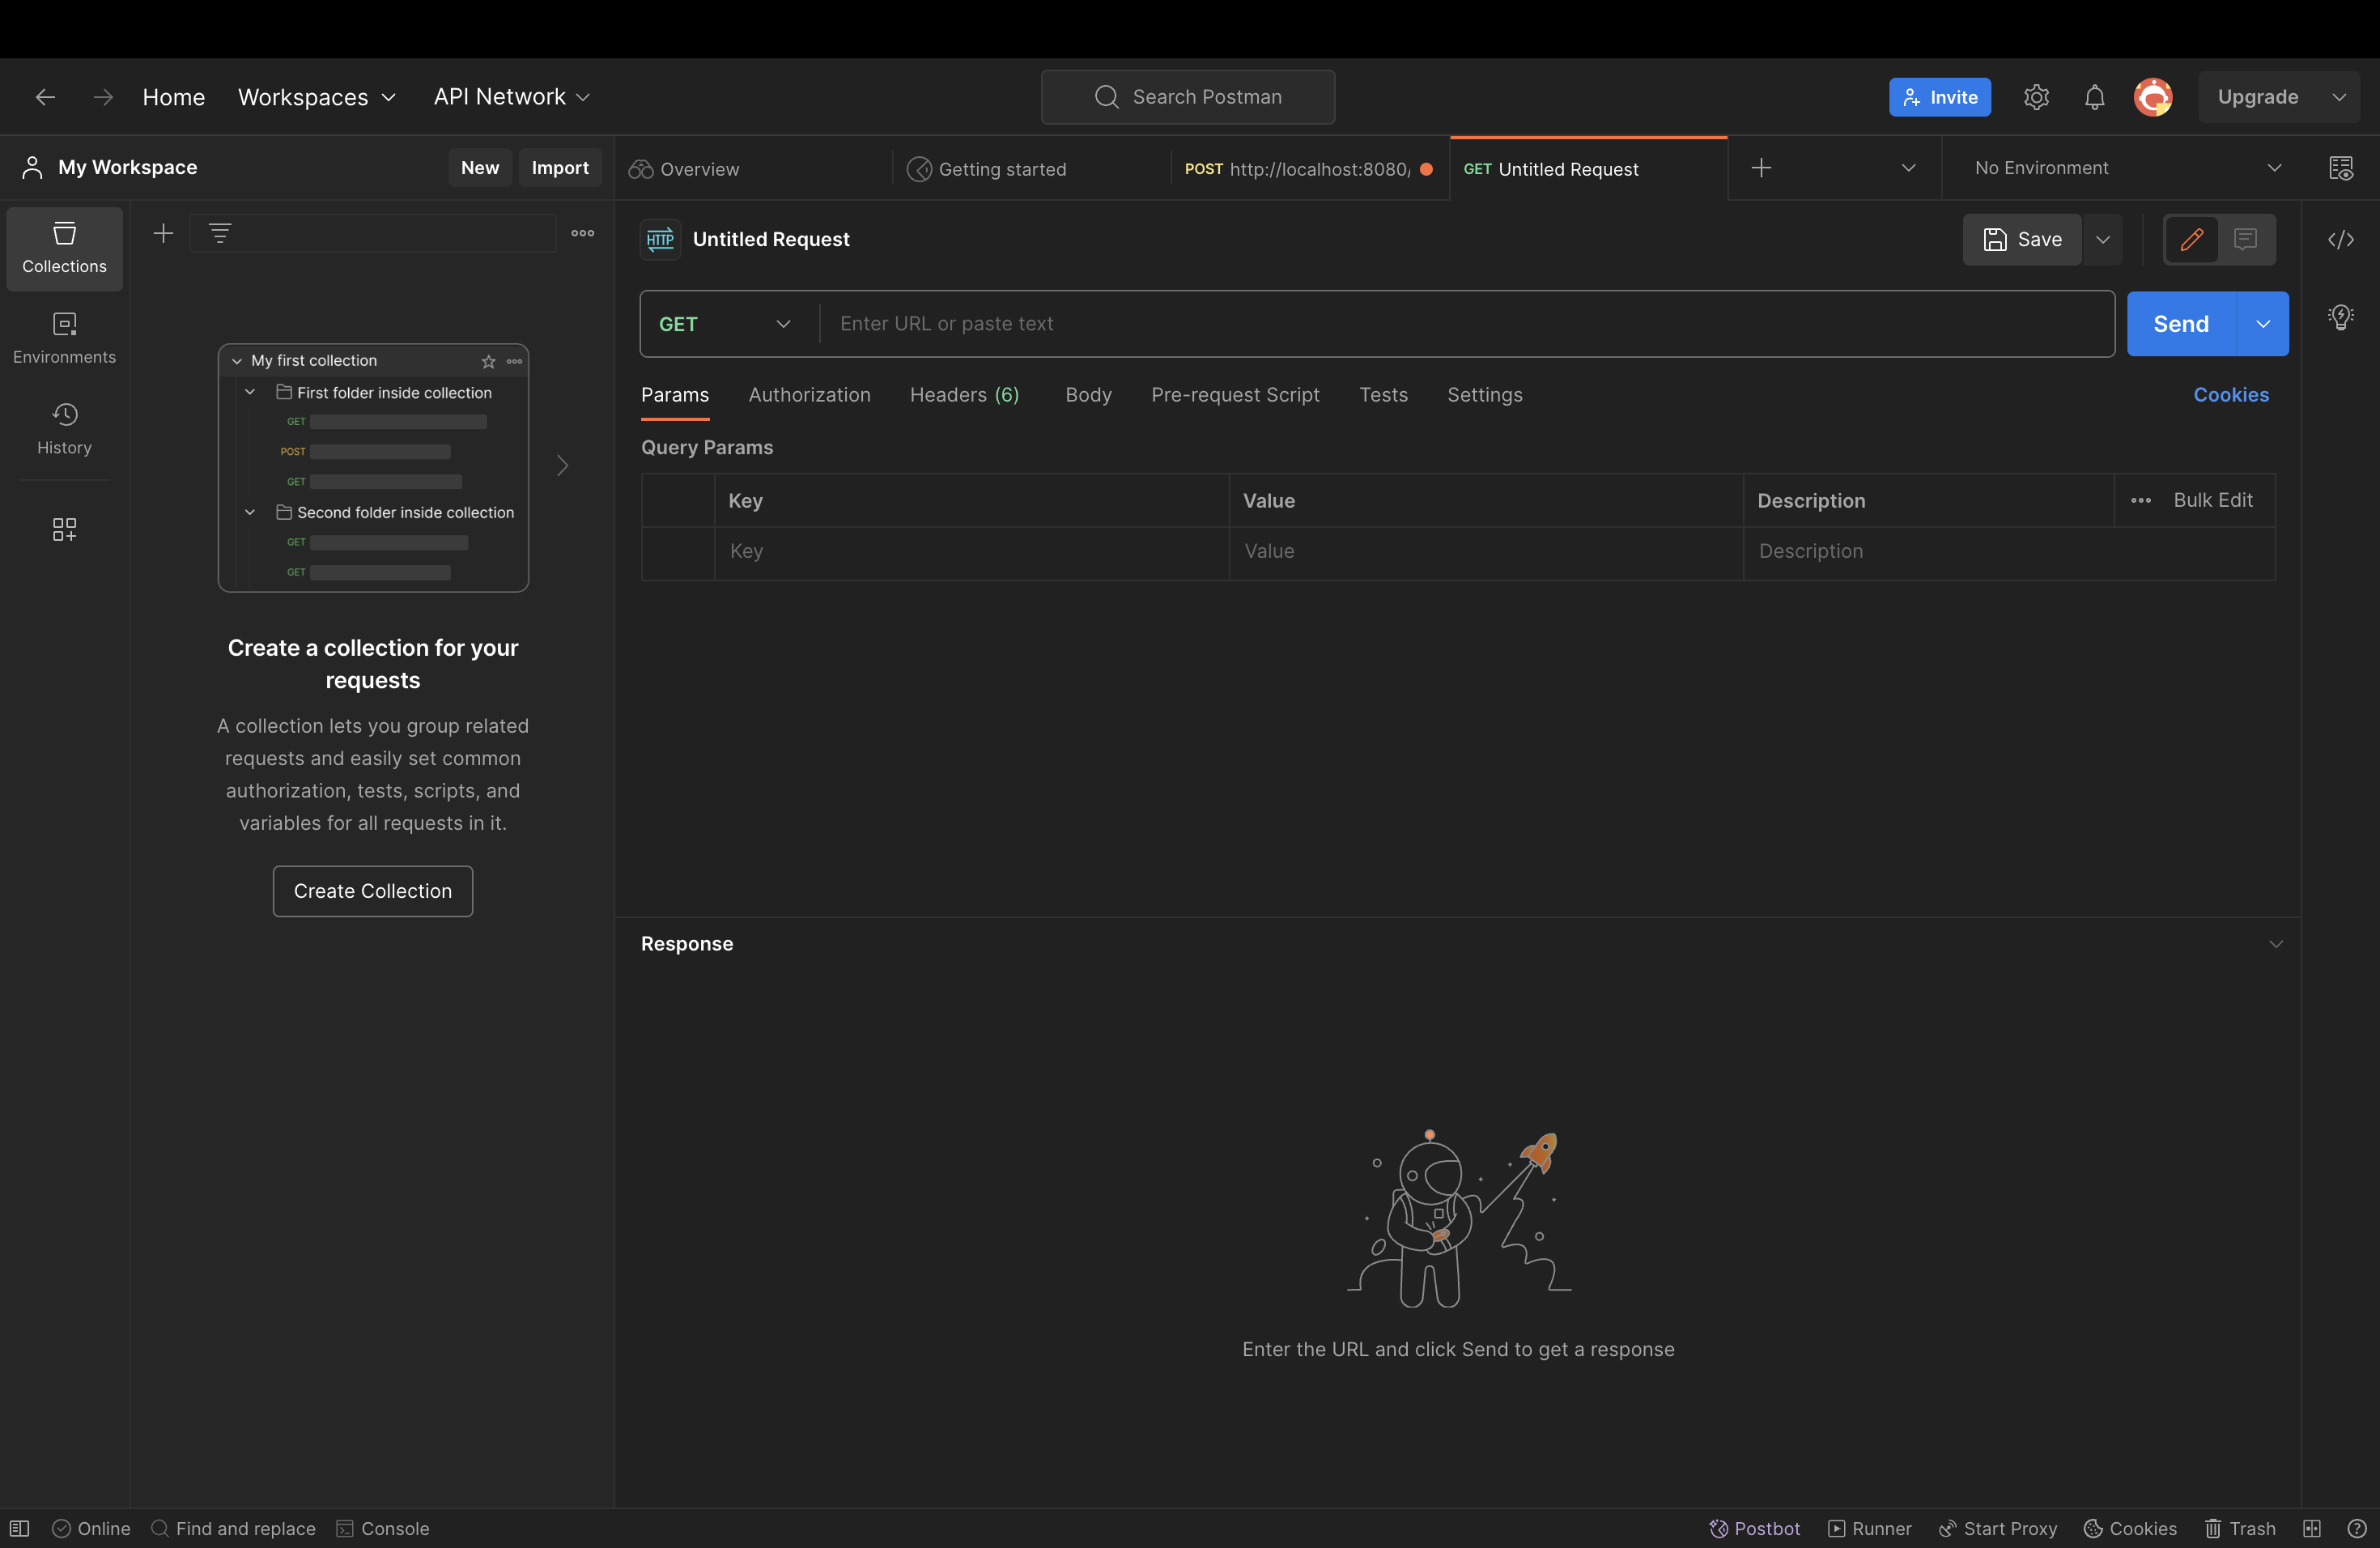This screenshot has height=1548, width=2380.
Task: Focus the Search Postman field
Action: point(1188,97)
